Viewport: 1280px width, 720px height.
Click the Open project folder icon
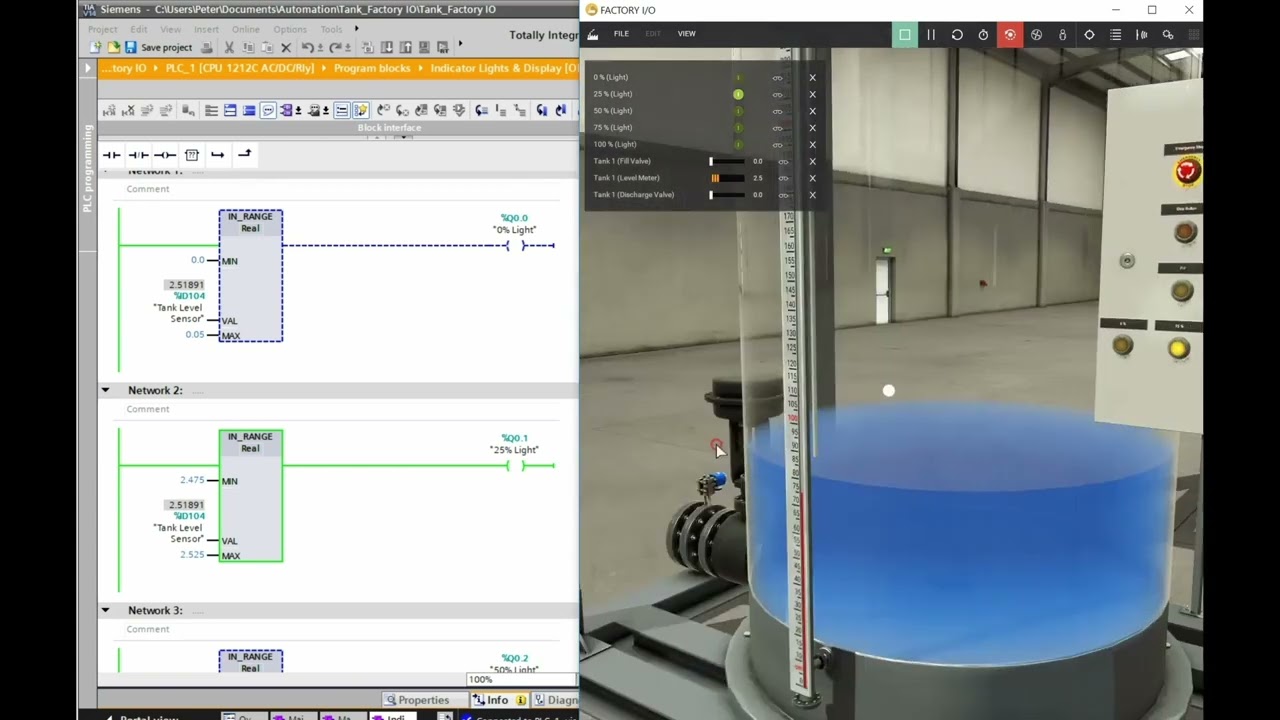point(113,47)
